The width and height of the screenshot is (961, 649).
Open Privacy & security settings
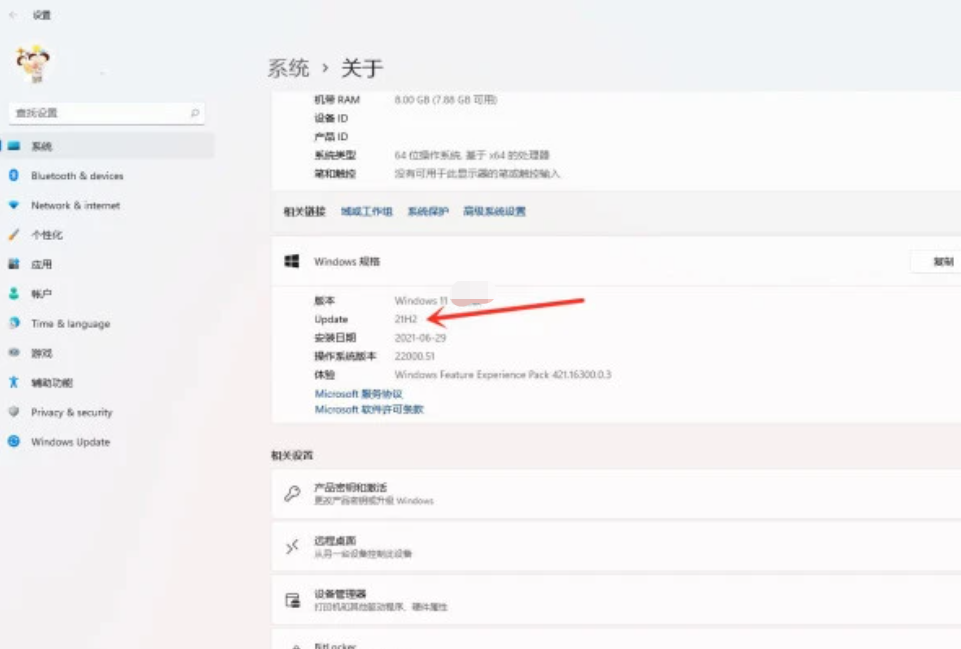72,412
